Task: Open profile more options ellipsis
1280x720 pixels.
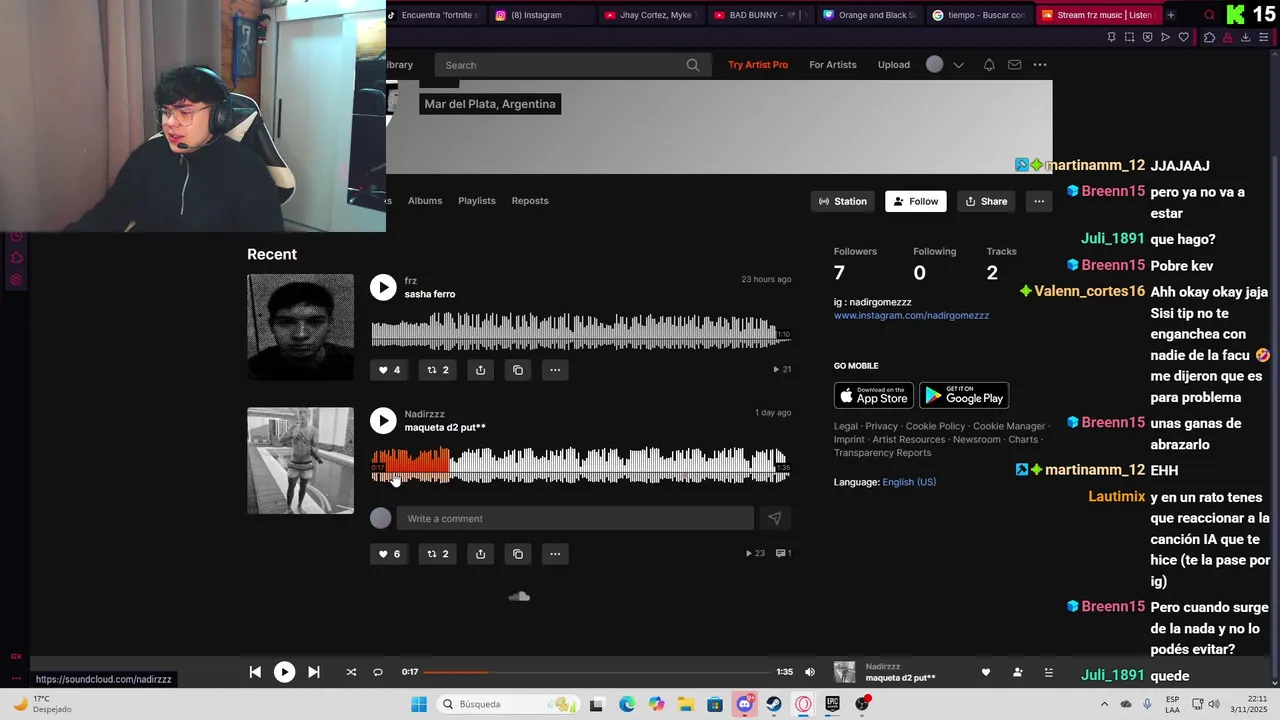Action: 1039,201
